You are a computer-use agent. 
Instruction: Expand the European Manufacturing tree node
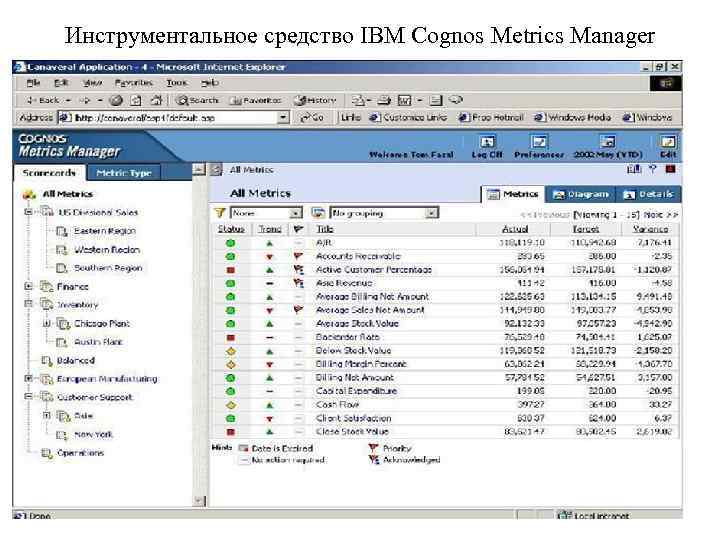[28, 379]
